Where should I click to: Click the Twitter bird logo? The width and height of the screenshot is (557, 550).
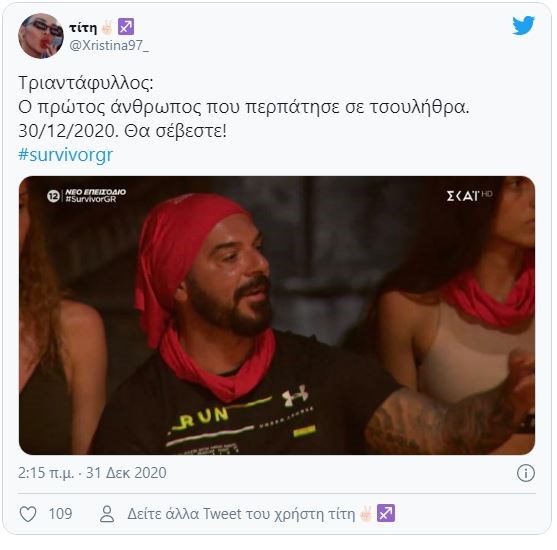click(x=523, y=26)
